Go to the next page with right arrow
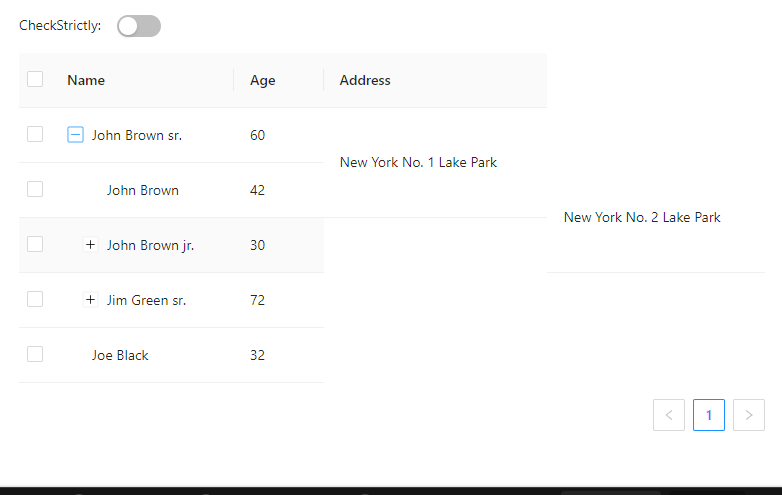782x495 pixels. pyautogui.click(x=749, y=415)
